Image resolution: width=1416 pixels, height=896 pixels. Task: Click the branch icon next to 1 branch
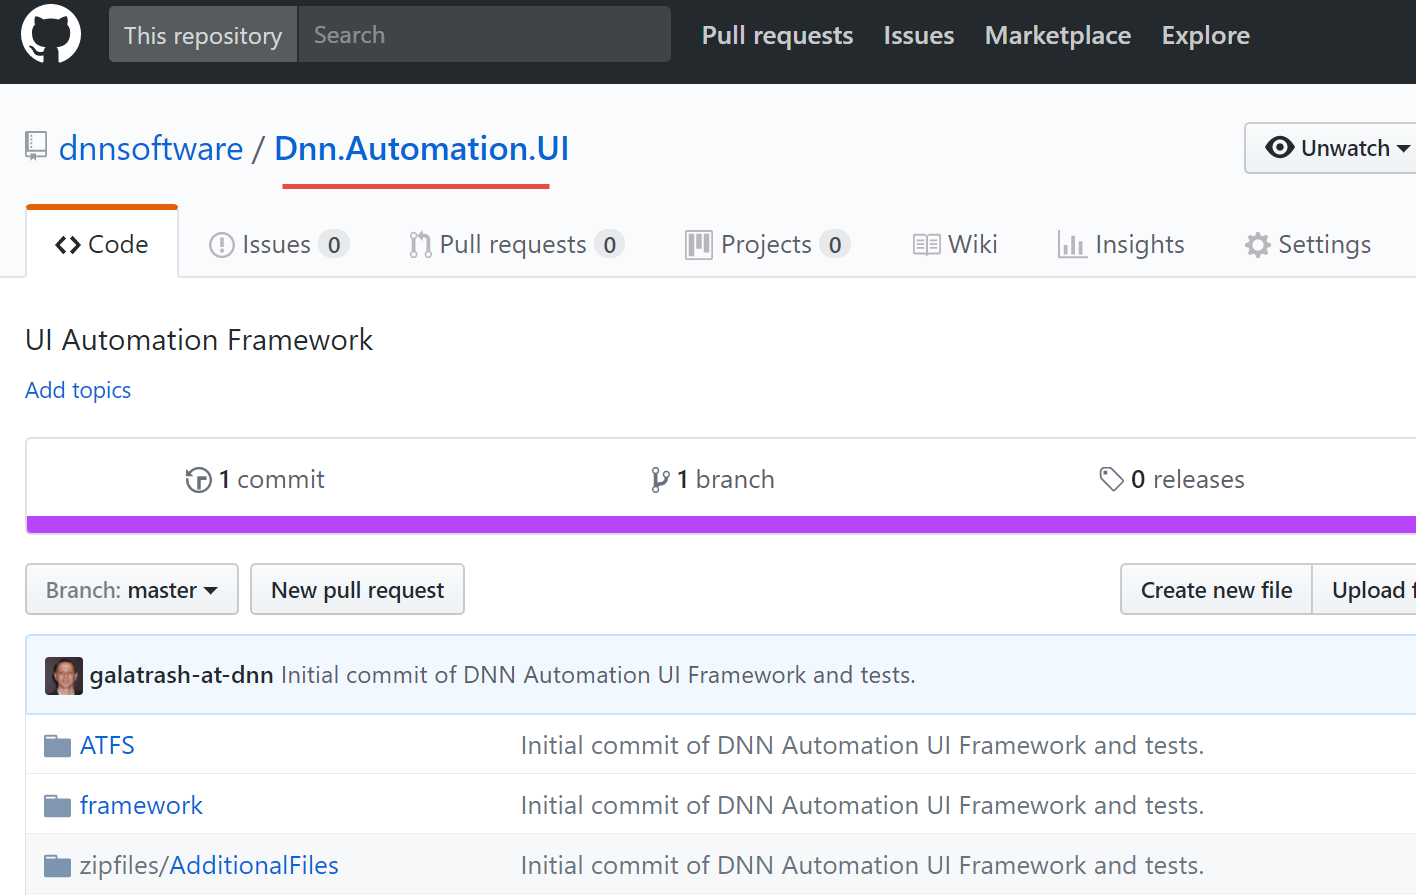tap(660, 480)
